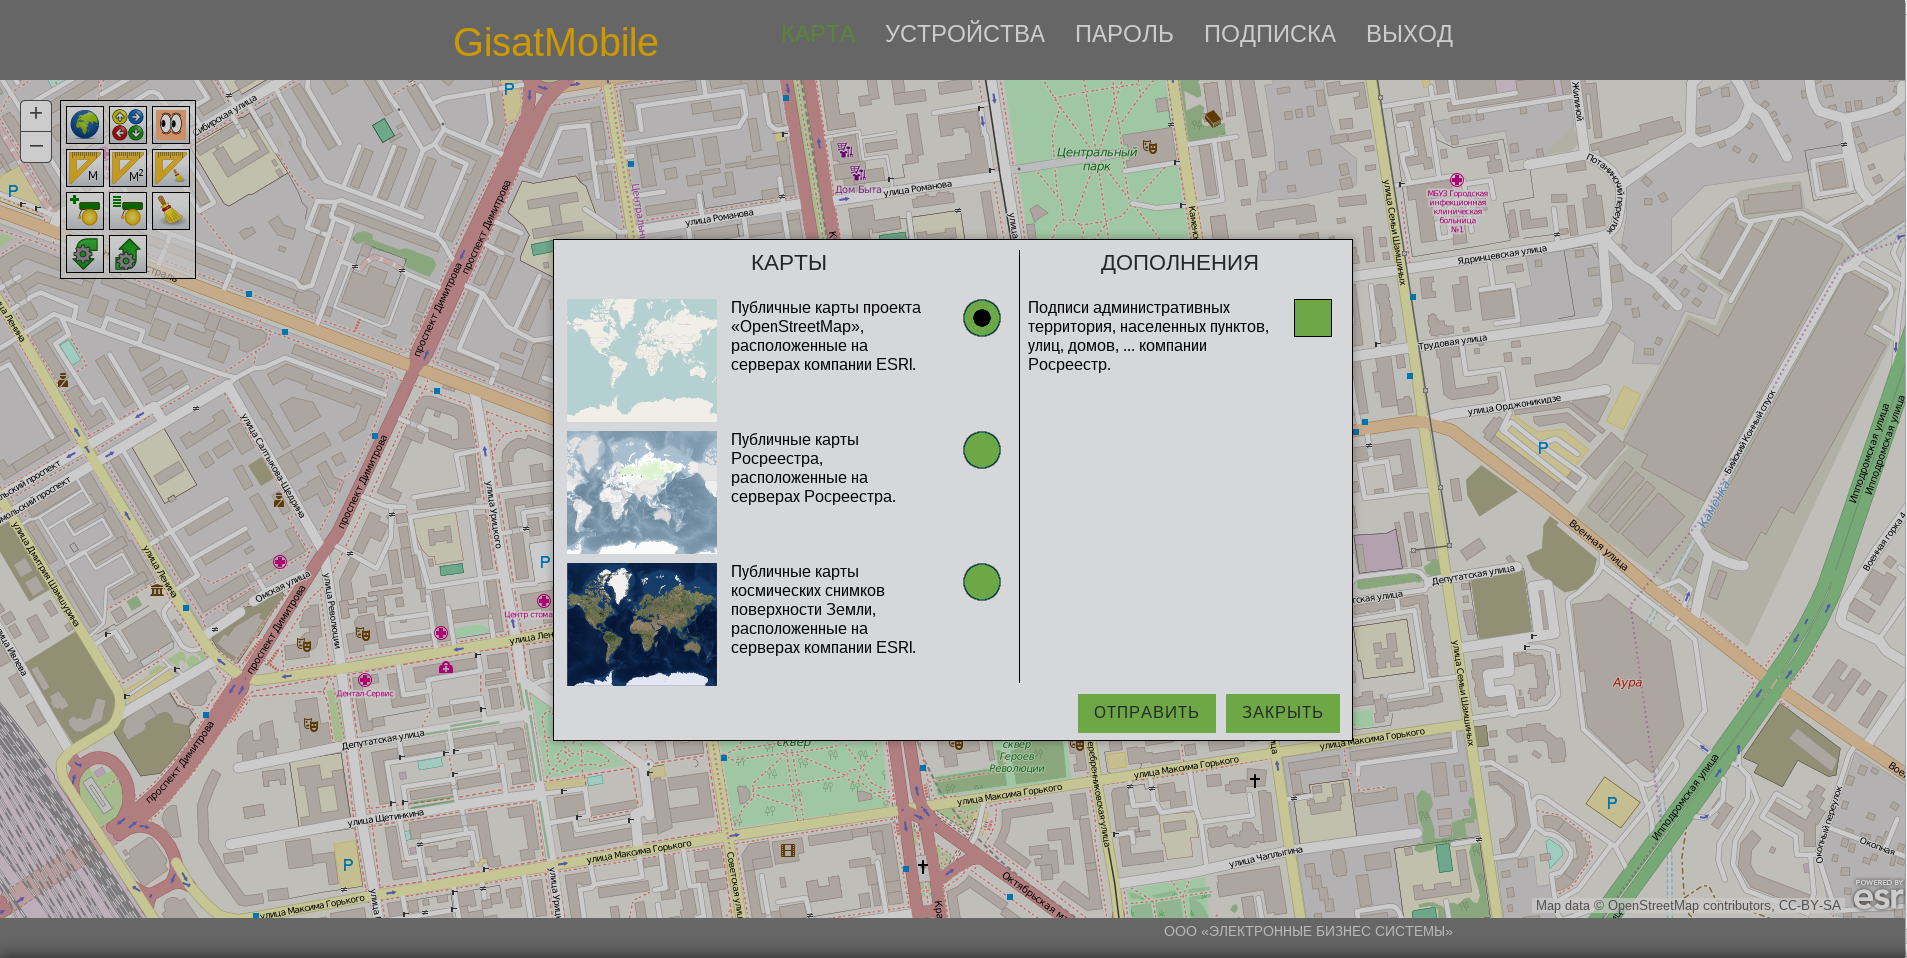Go to the ПОДПИСКА menu item
Image resolution: width=1907 pixels, height=958 pixels.
tap(1269, 34)
